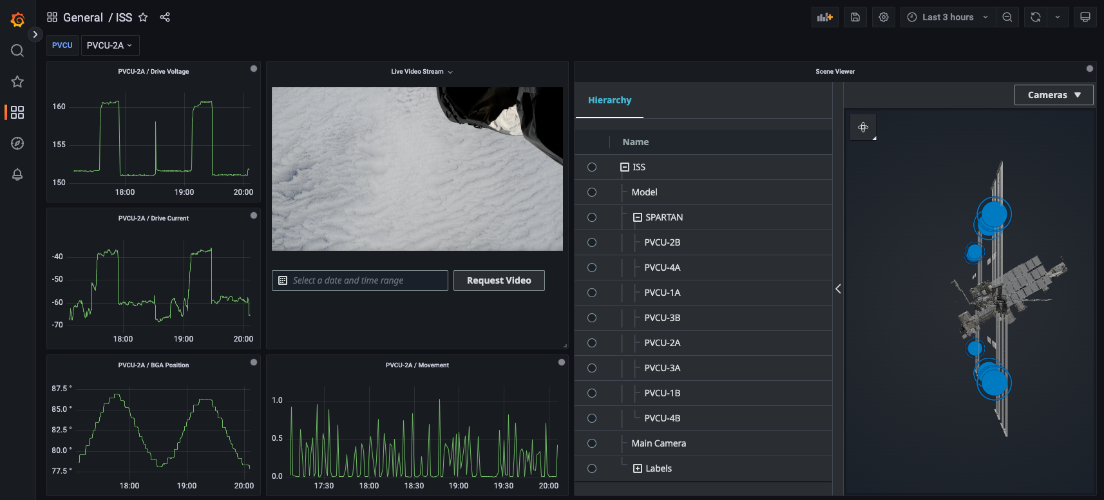Screen dimensions: 1104x500
Task: Open the PVCU-2A / BGA Position panel title
Action: pyautogui.click(x=153, y=365)
